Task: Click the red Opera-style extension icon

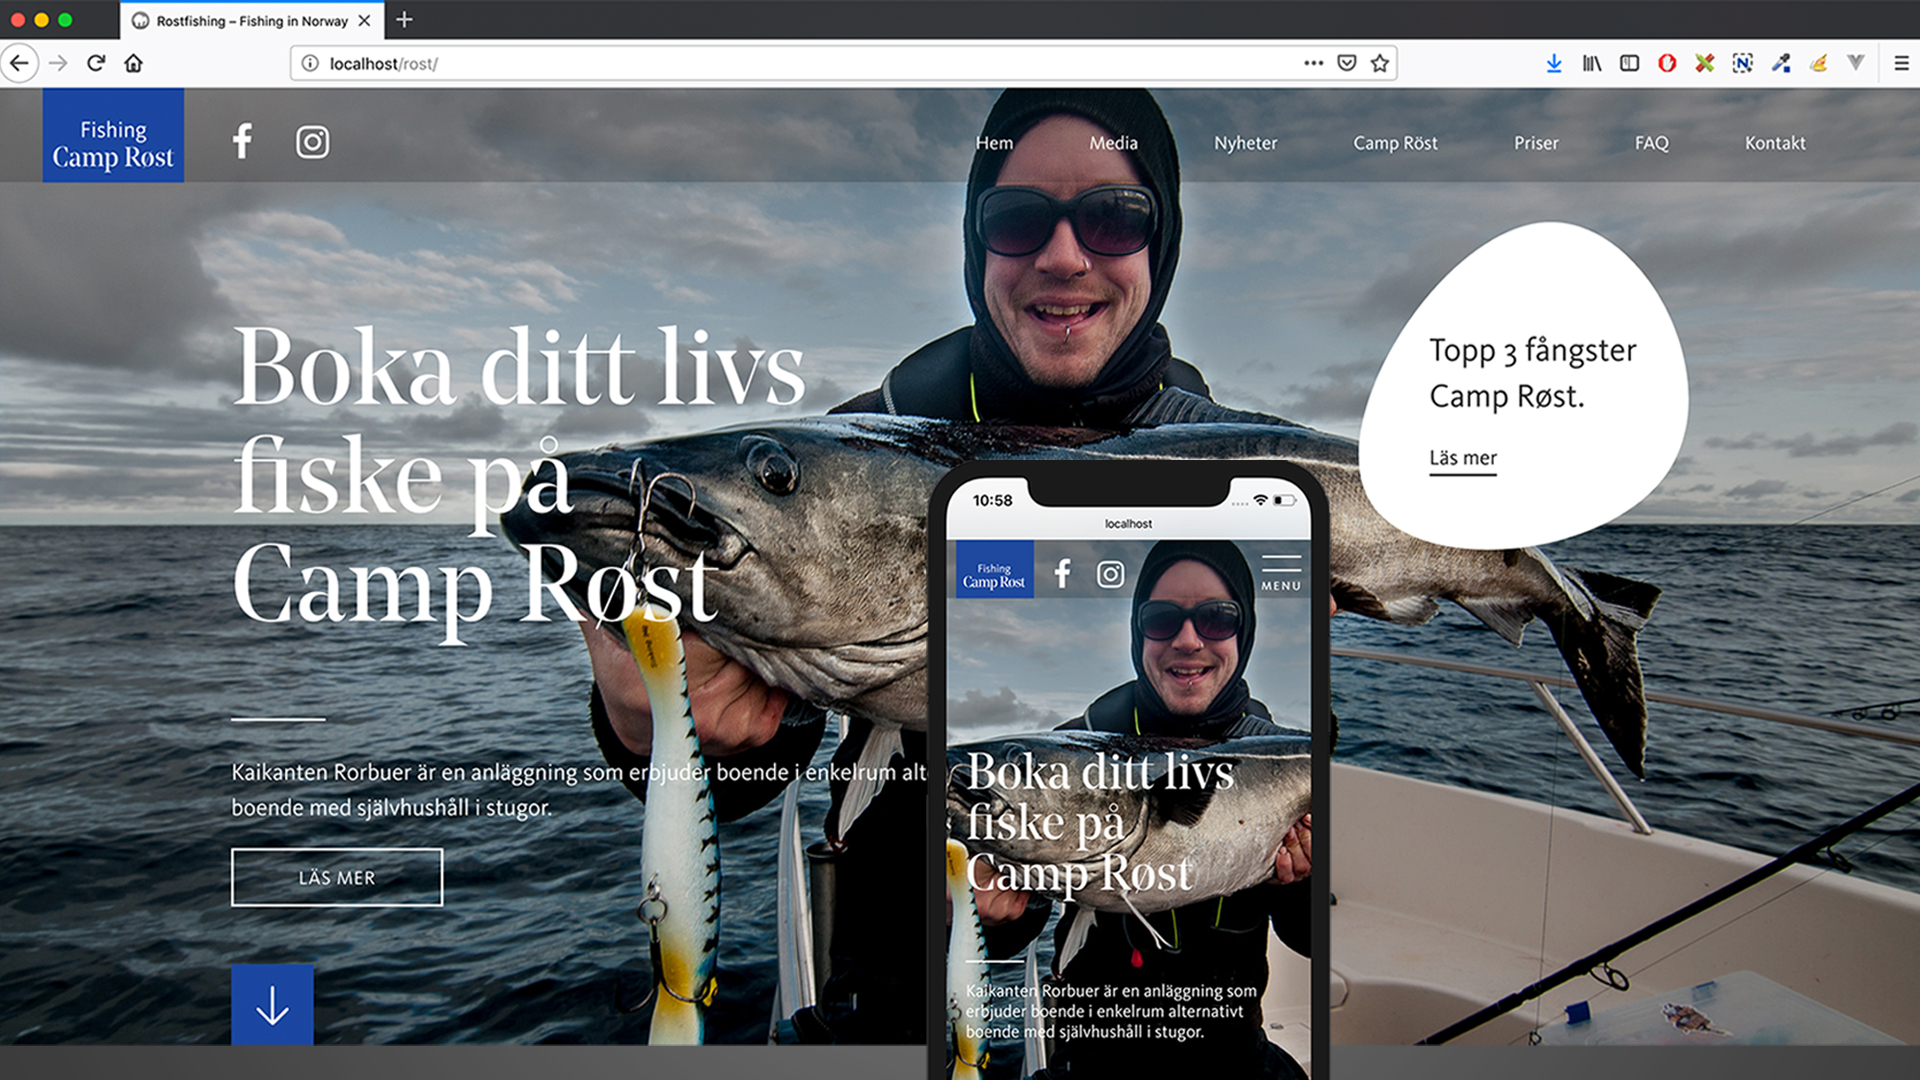Action: click(1667, 63)
